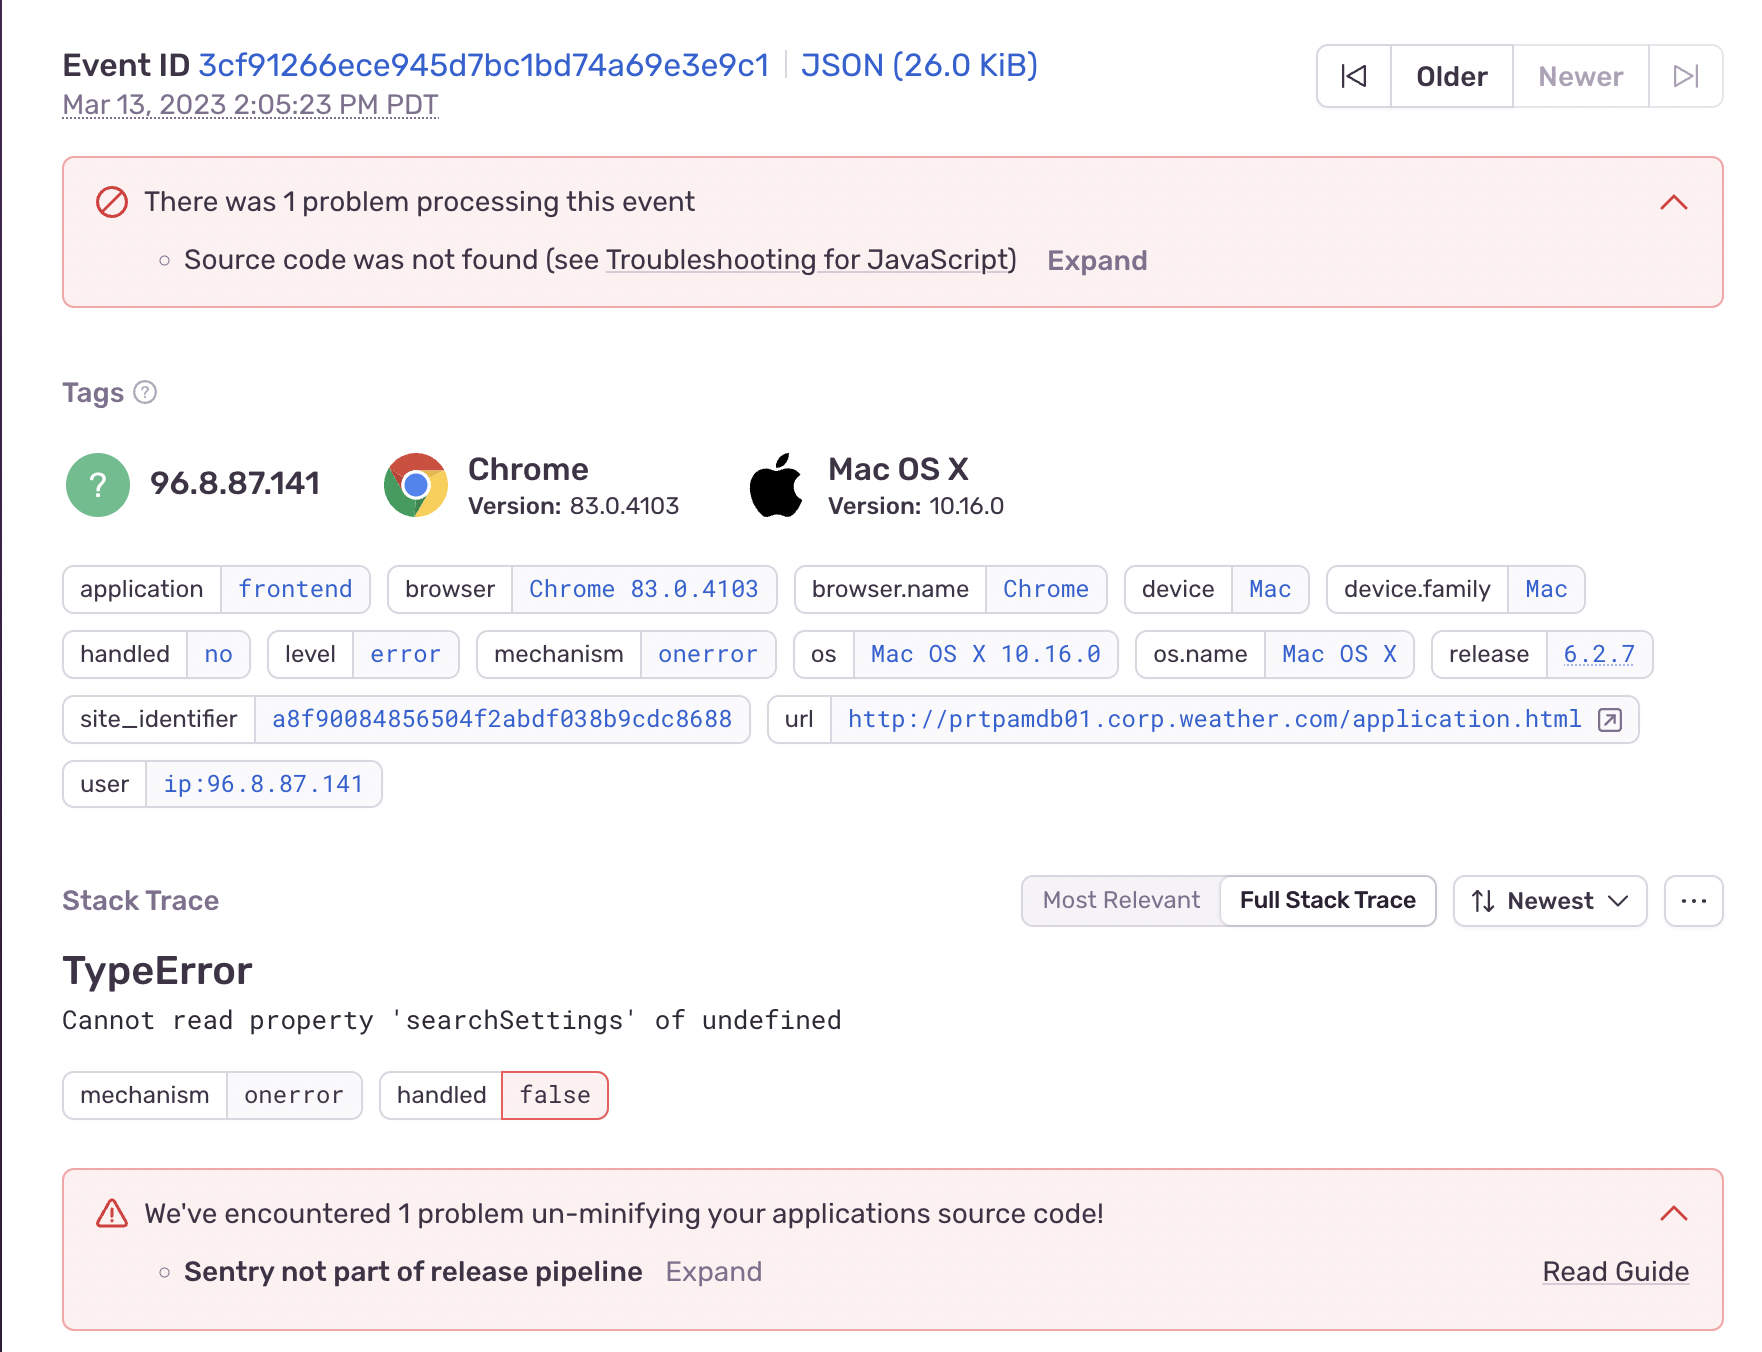Click the red error icon in the problem banner
Screen dimensions: 1762x1352
(x=111, y=202)
